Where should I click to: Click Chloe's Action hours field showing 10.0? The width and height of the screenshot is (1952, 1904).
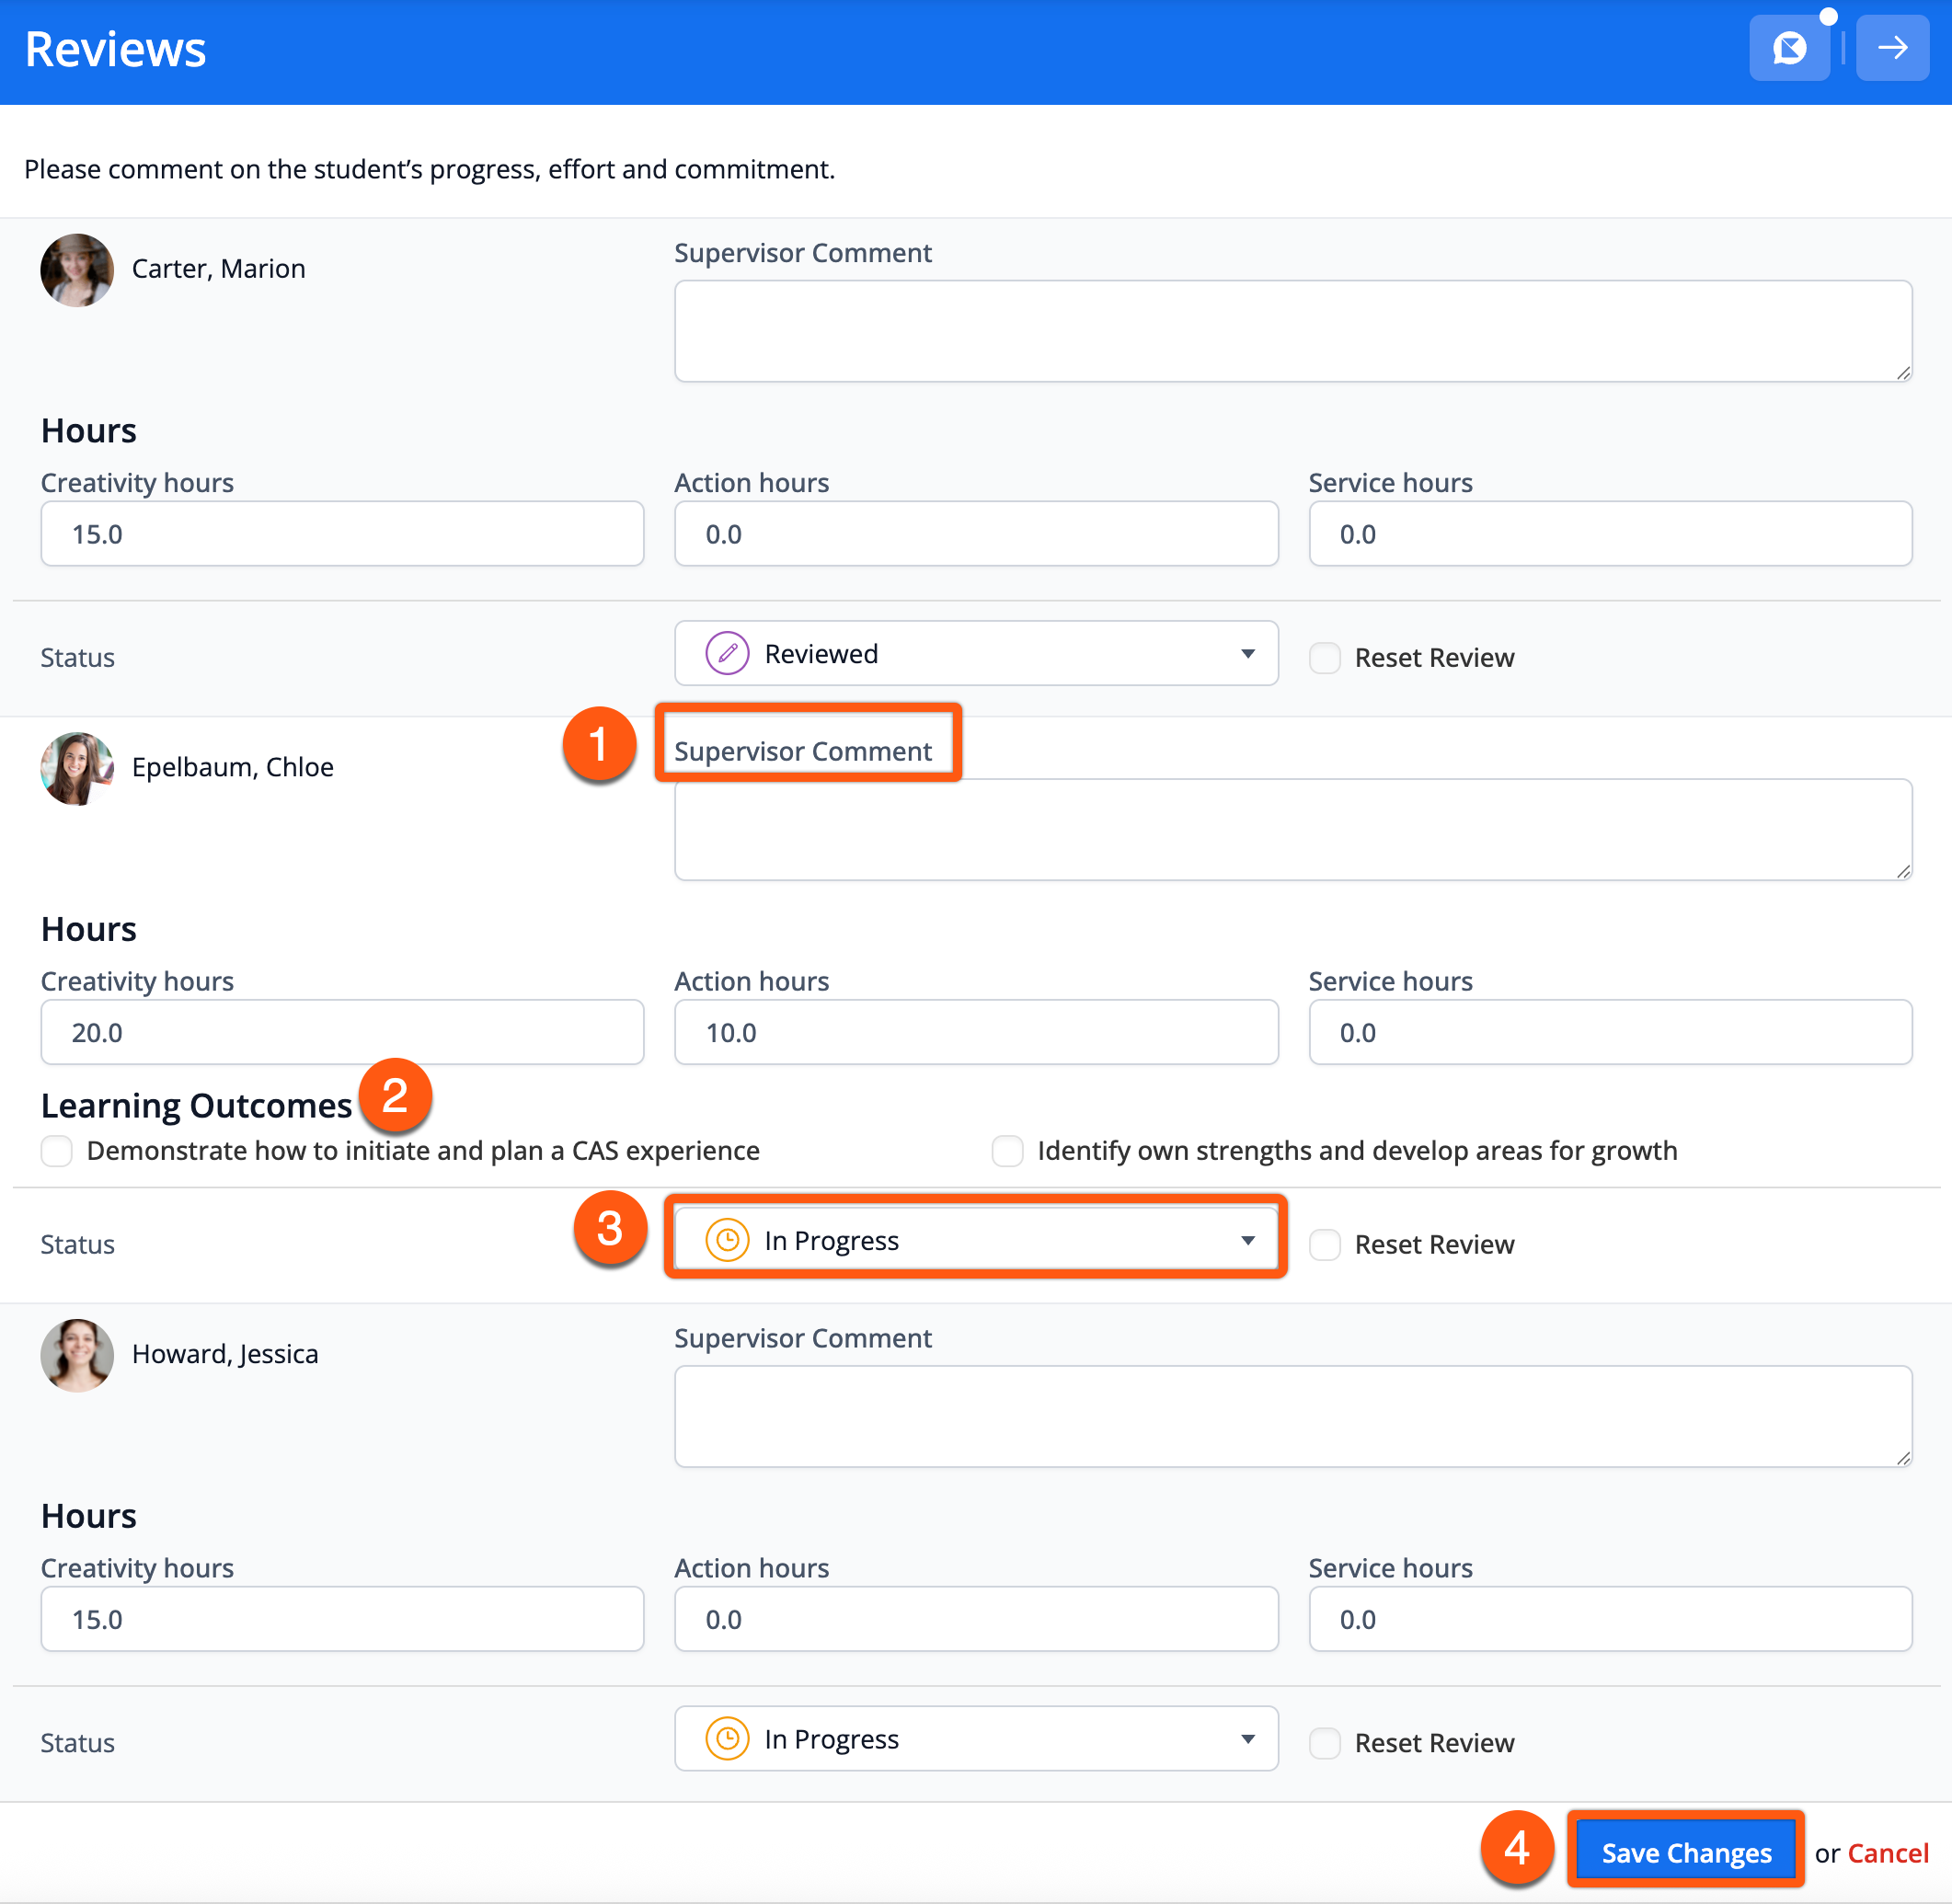click(x=976, y=1032)
